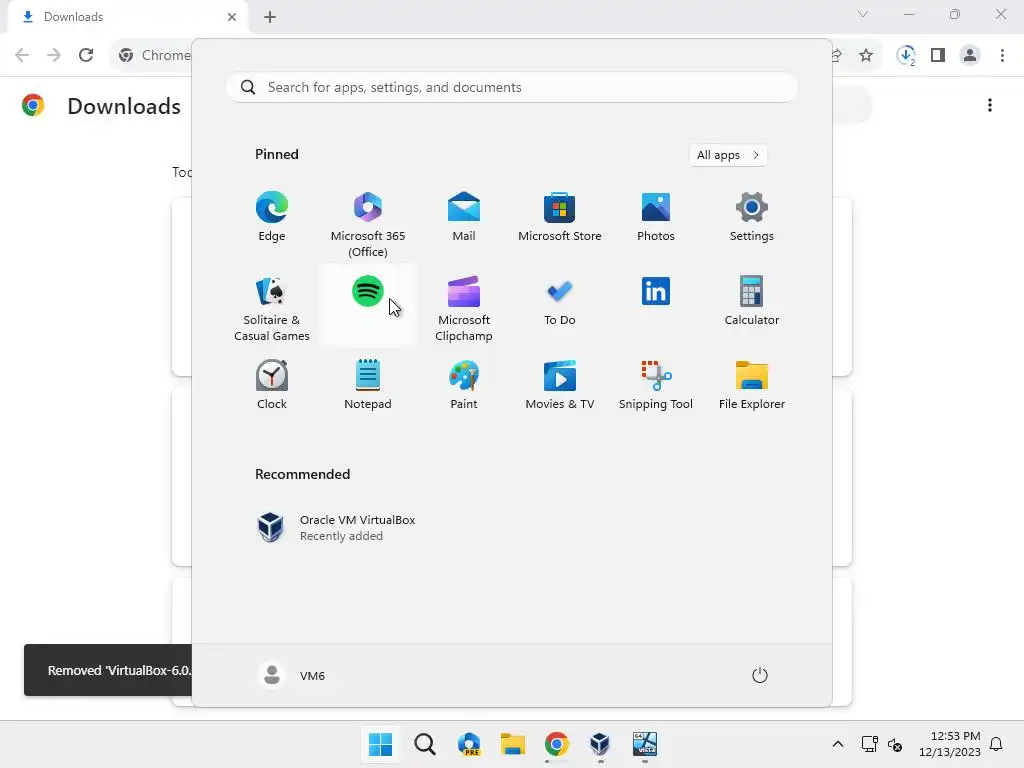
Task: Toggle Chrome side panel
Action: point(938,56)
